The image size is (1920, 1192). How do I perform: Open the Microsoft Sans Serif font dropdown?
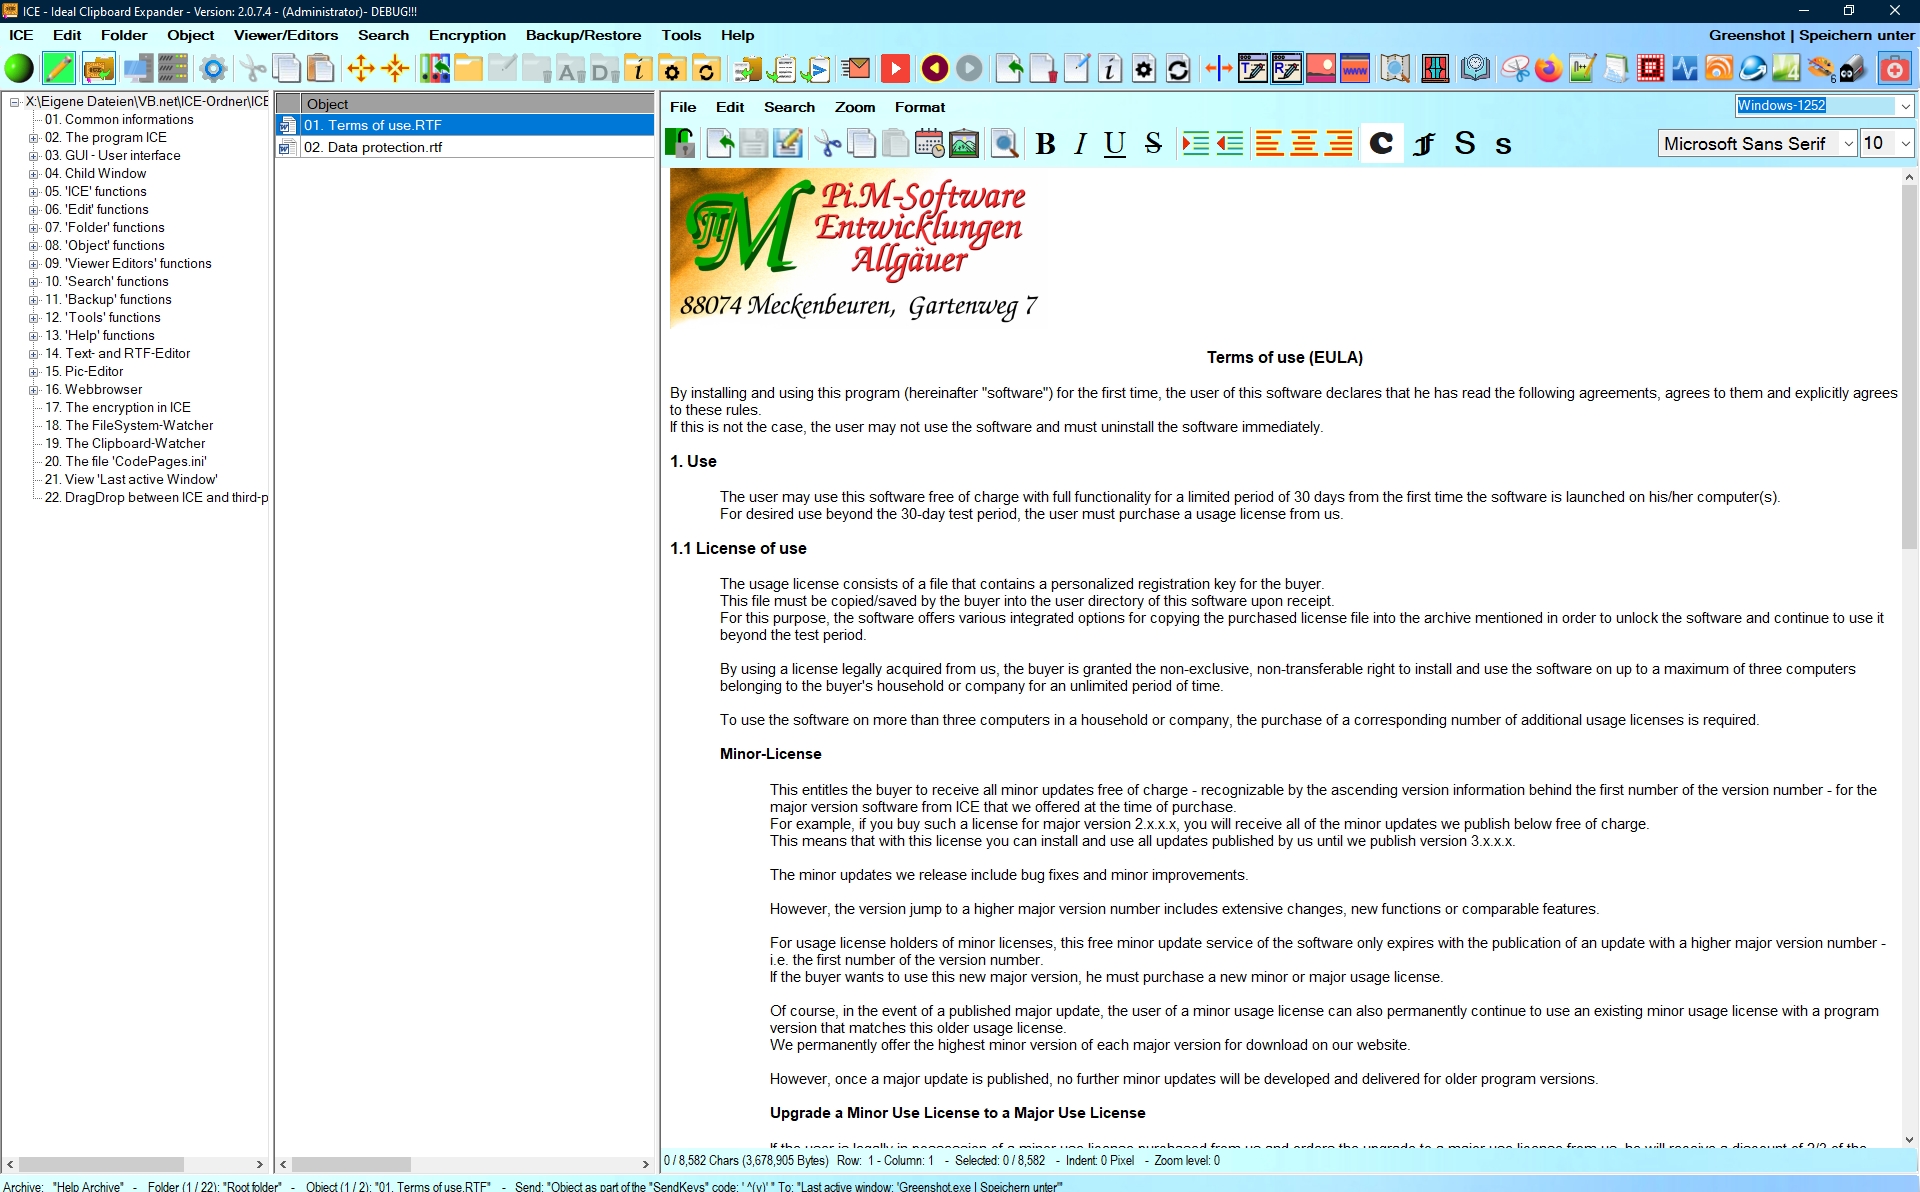click(x=1848, y=144)
